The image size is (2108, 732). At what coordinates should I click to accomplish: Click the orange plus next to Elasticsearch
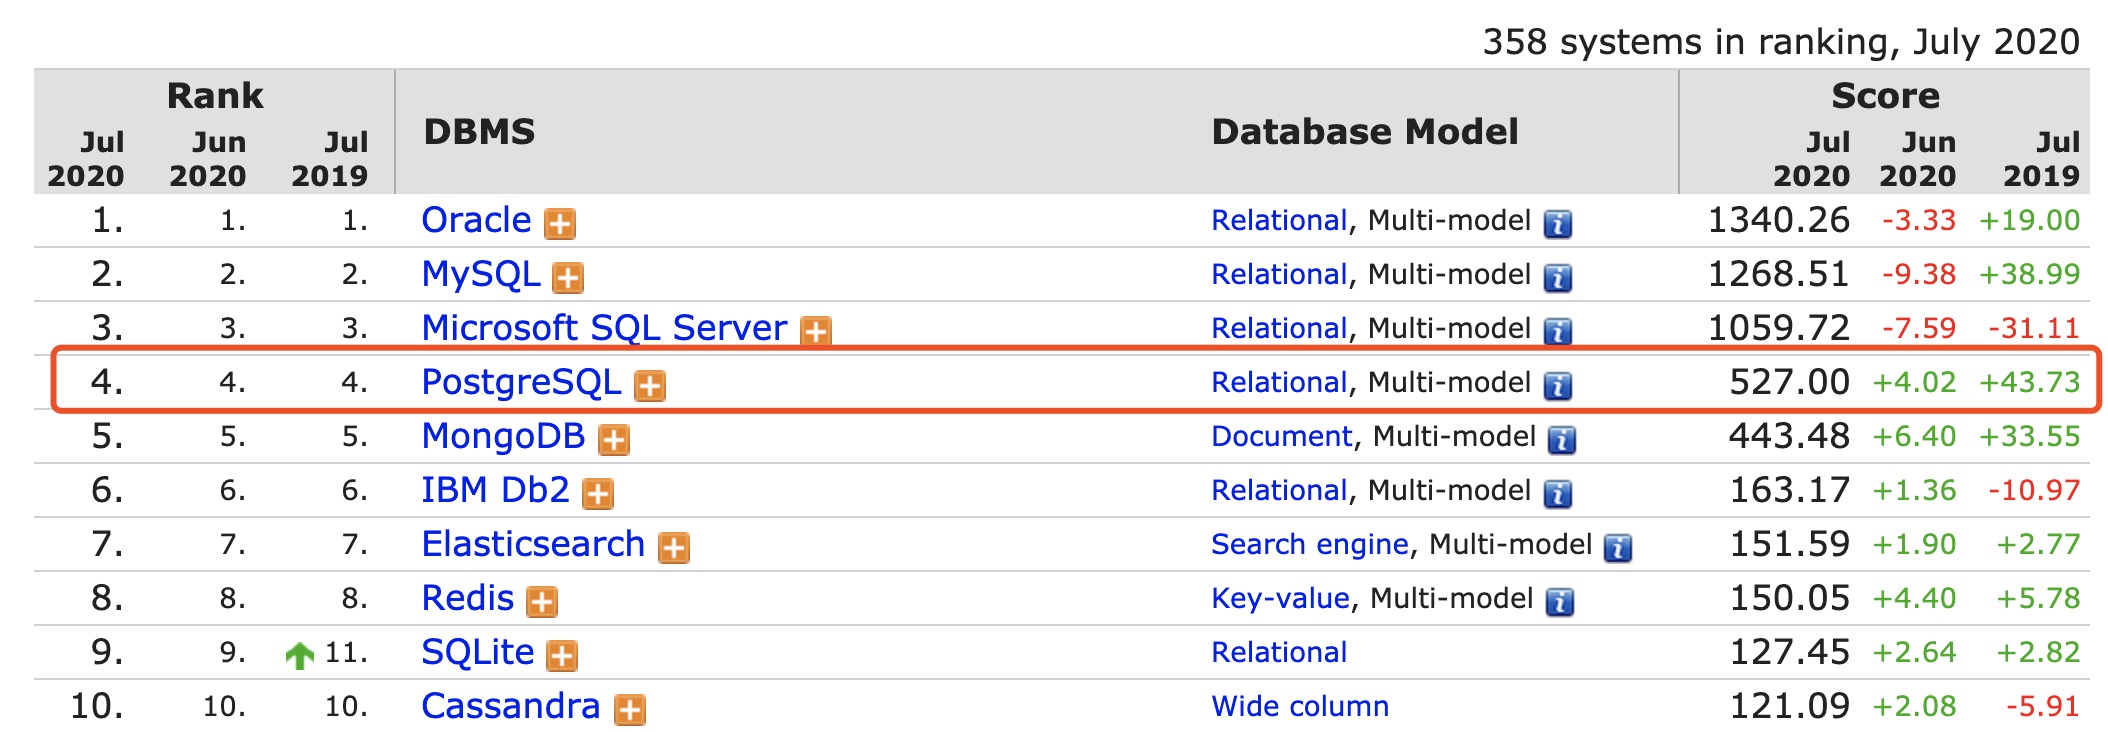[x=673, y=548]
